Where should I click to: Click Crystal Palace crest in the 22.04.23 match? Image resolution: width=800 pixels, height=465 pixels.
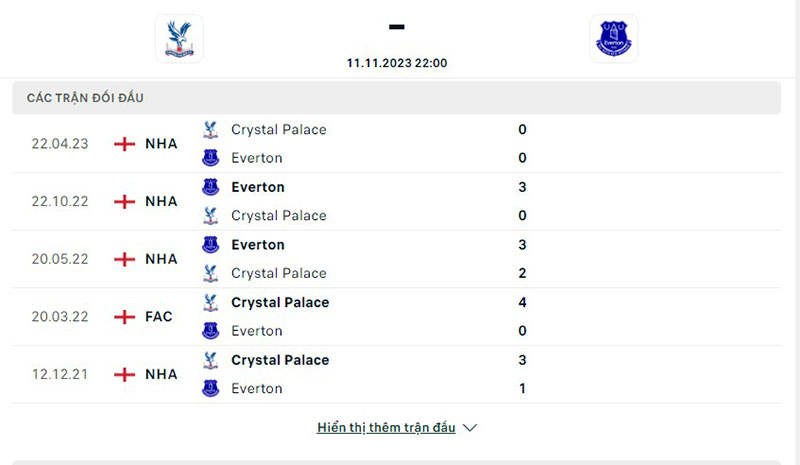210,130
